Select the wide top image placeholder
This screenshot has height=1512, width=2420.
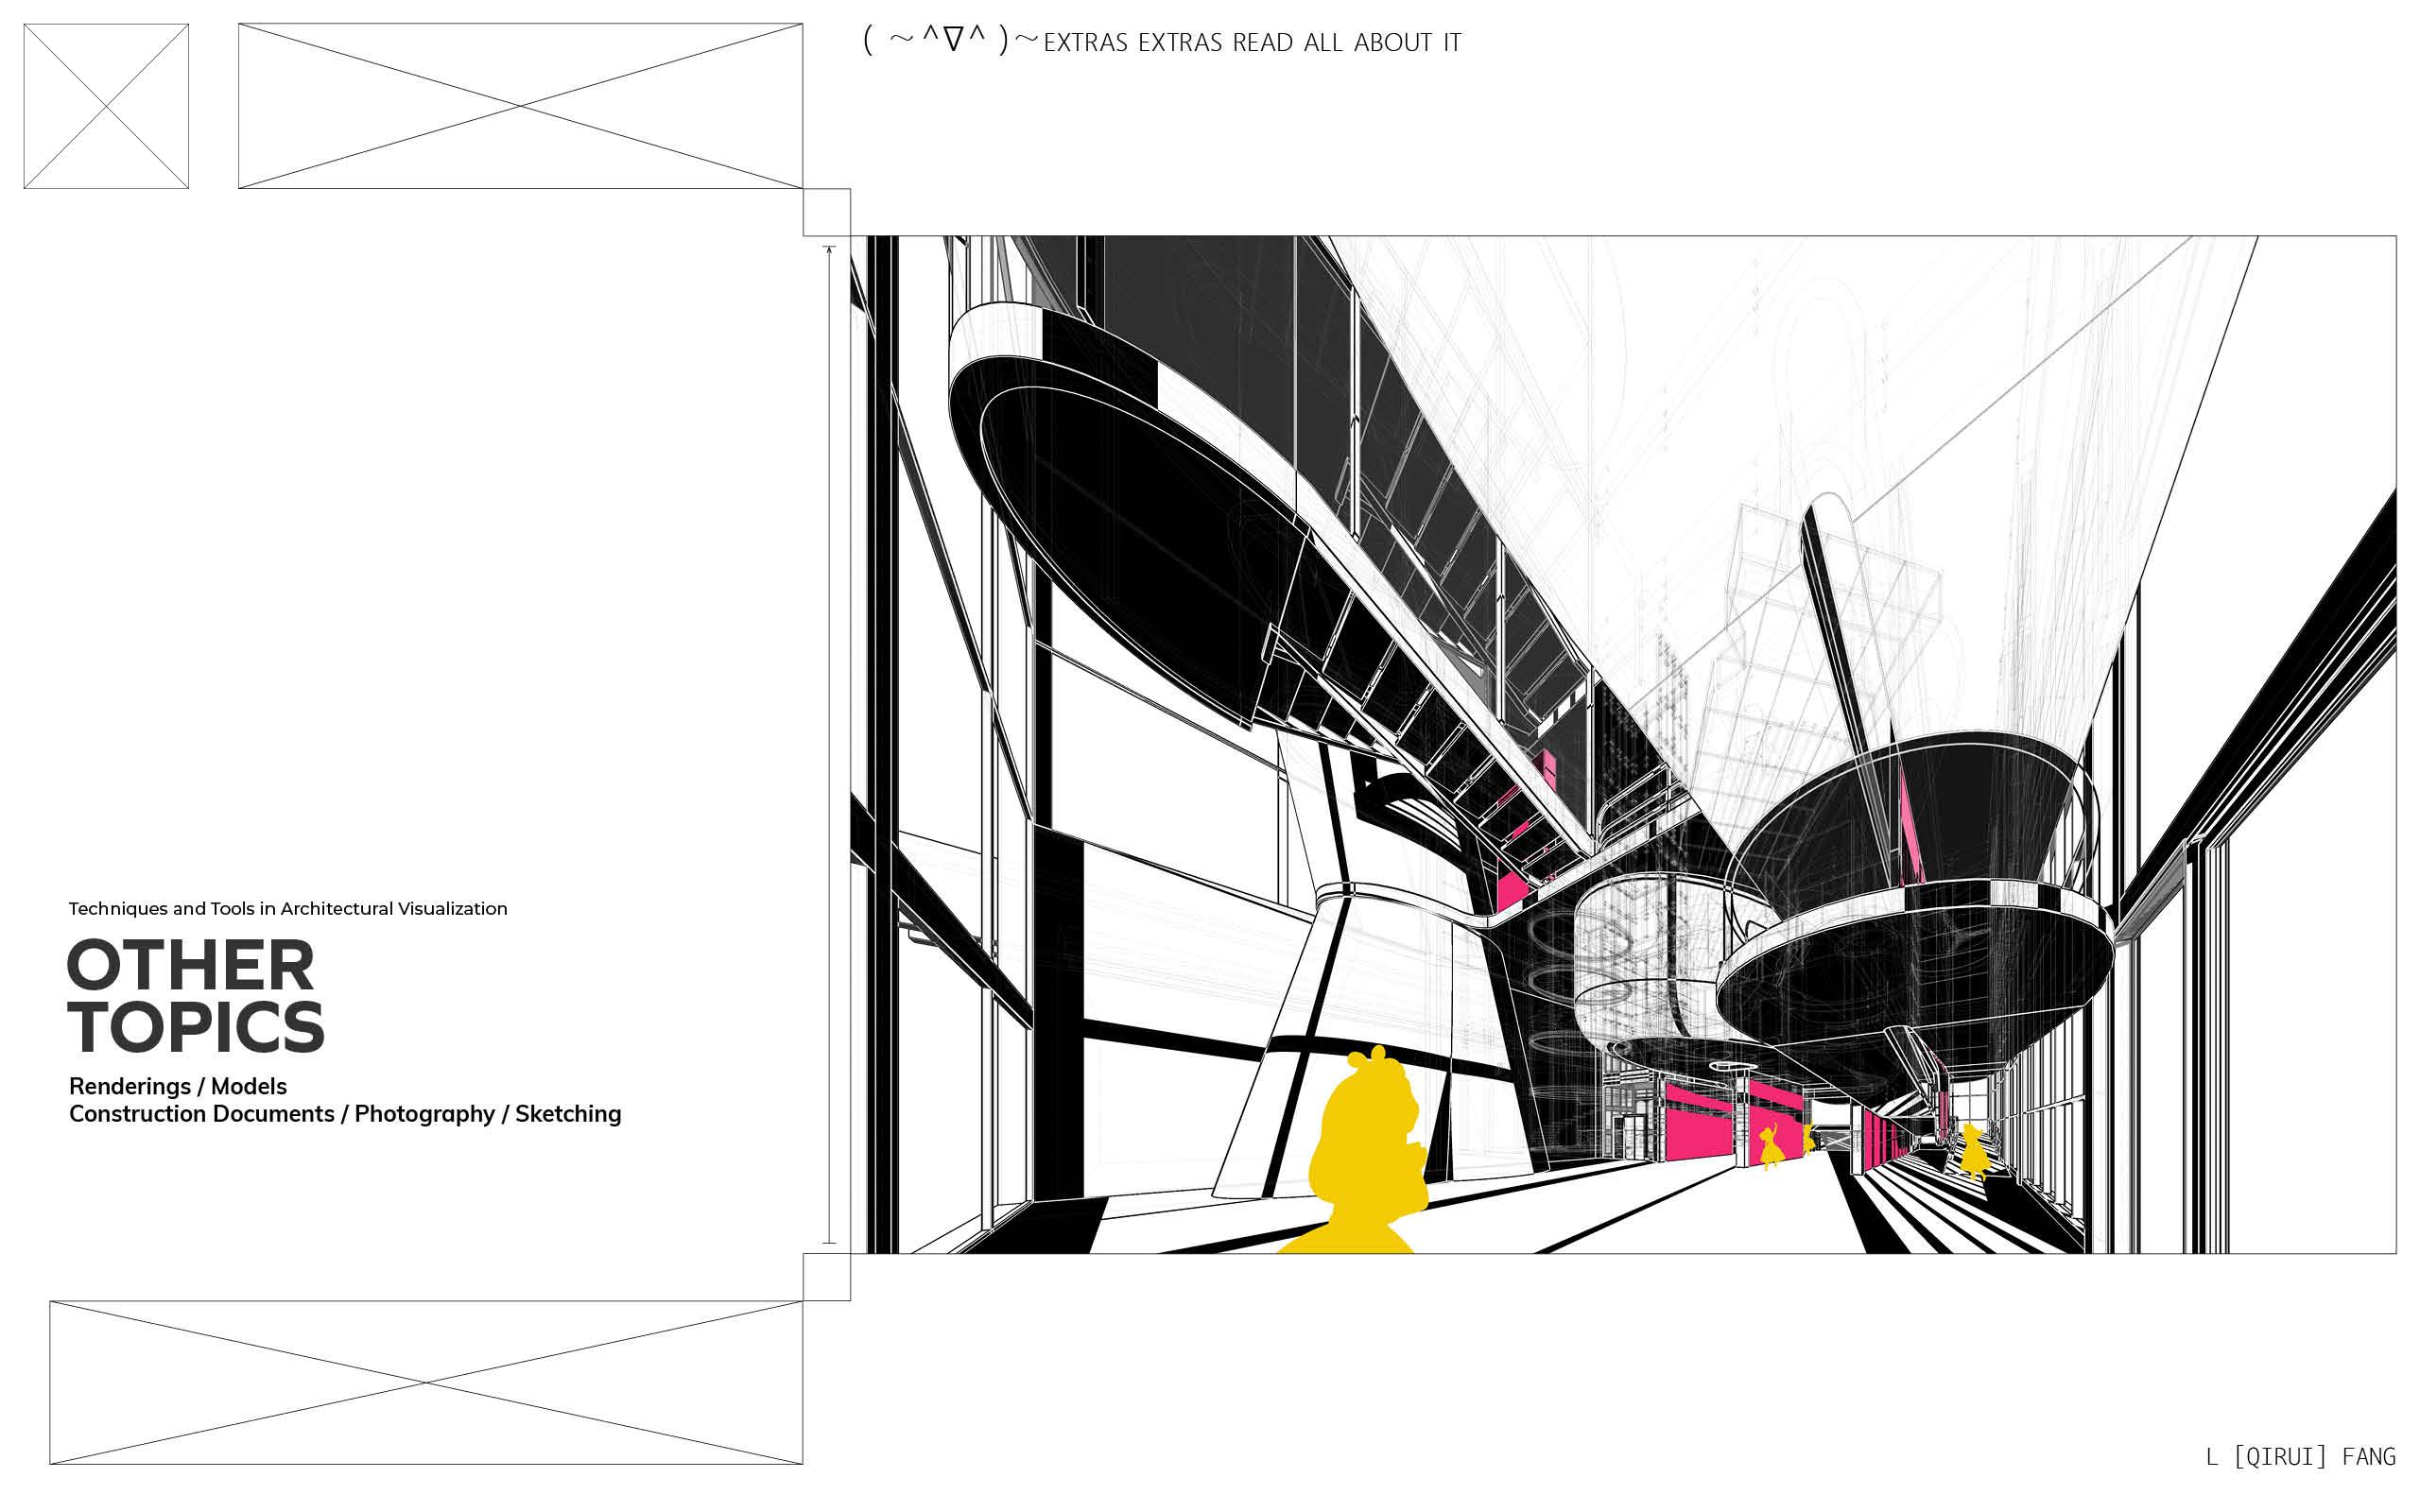click(x=520, y=106)
